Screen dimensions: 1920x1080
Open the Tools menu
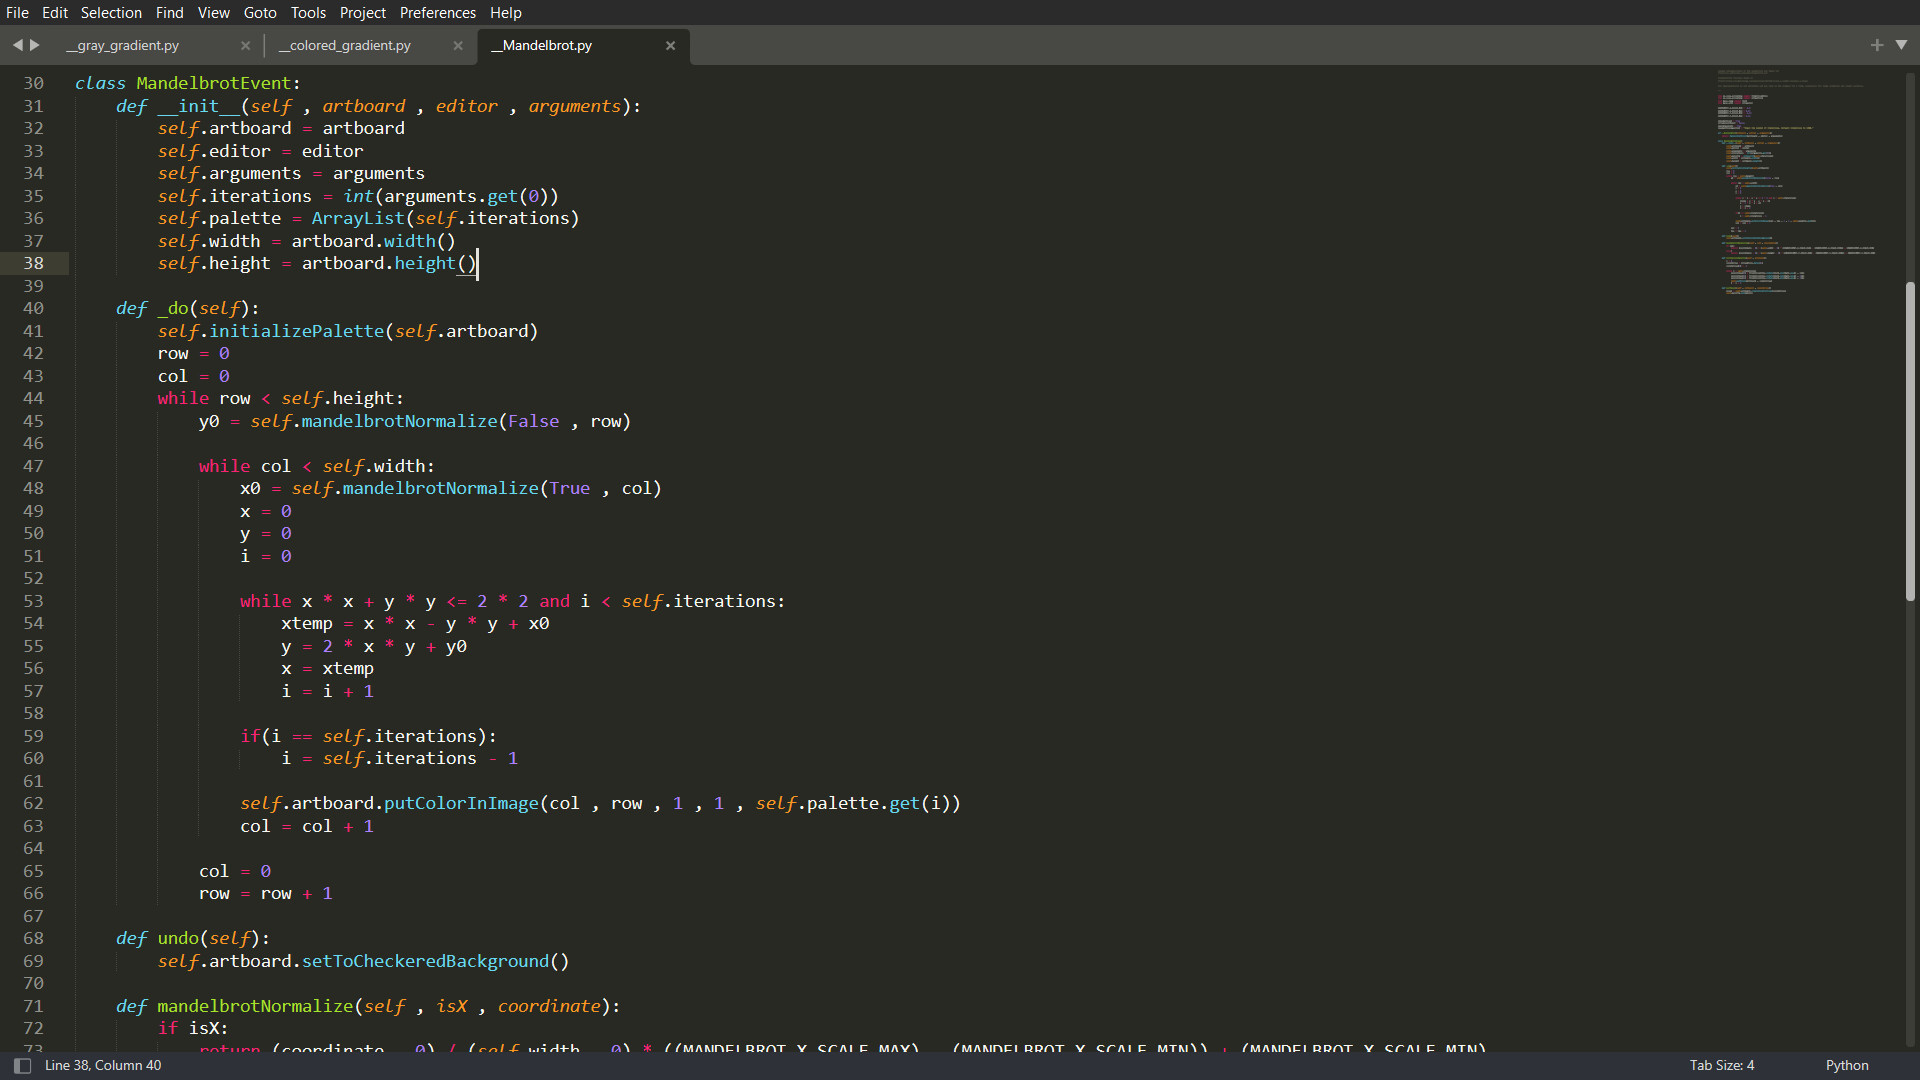tap(307, 12)
